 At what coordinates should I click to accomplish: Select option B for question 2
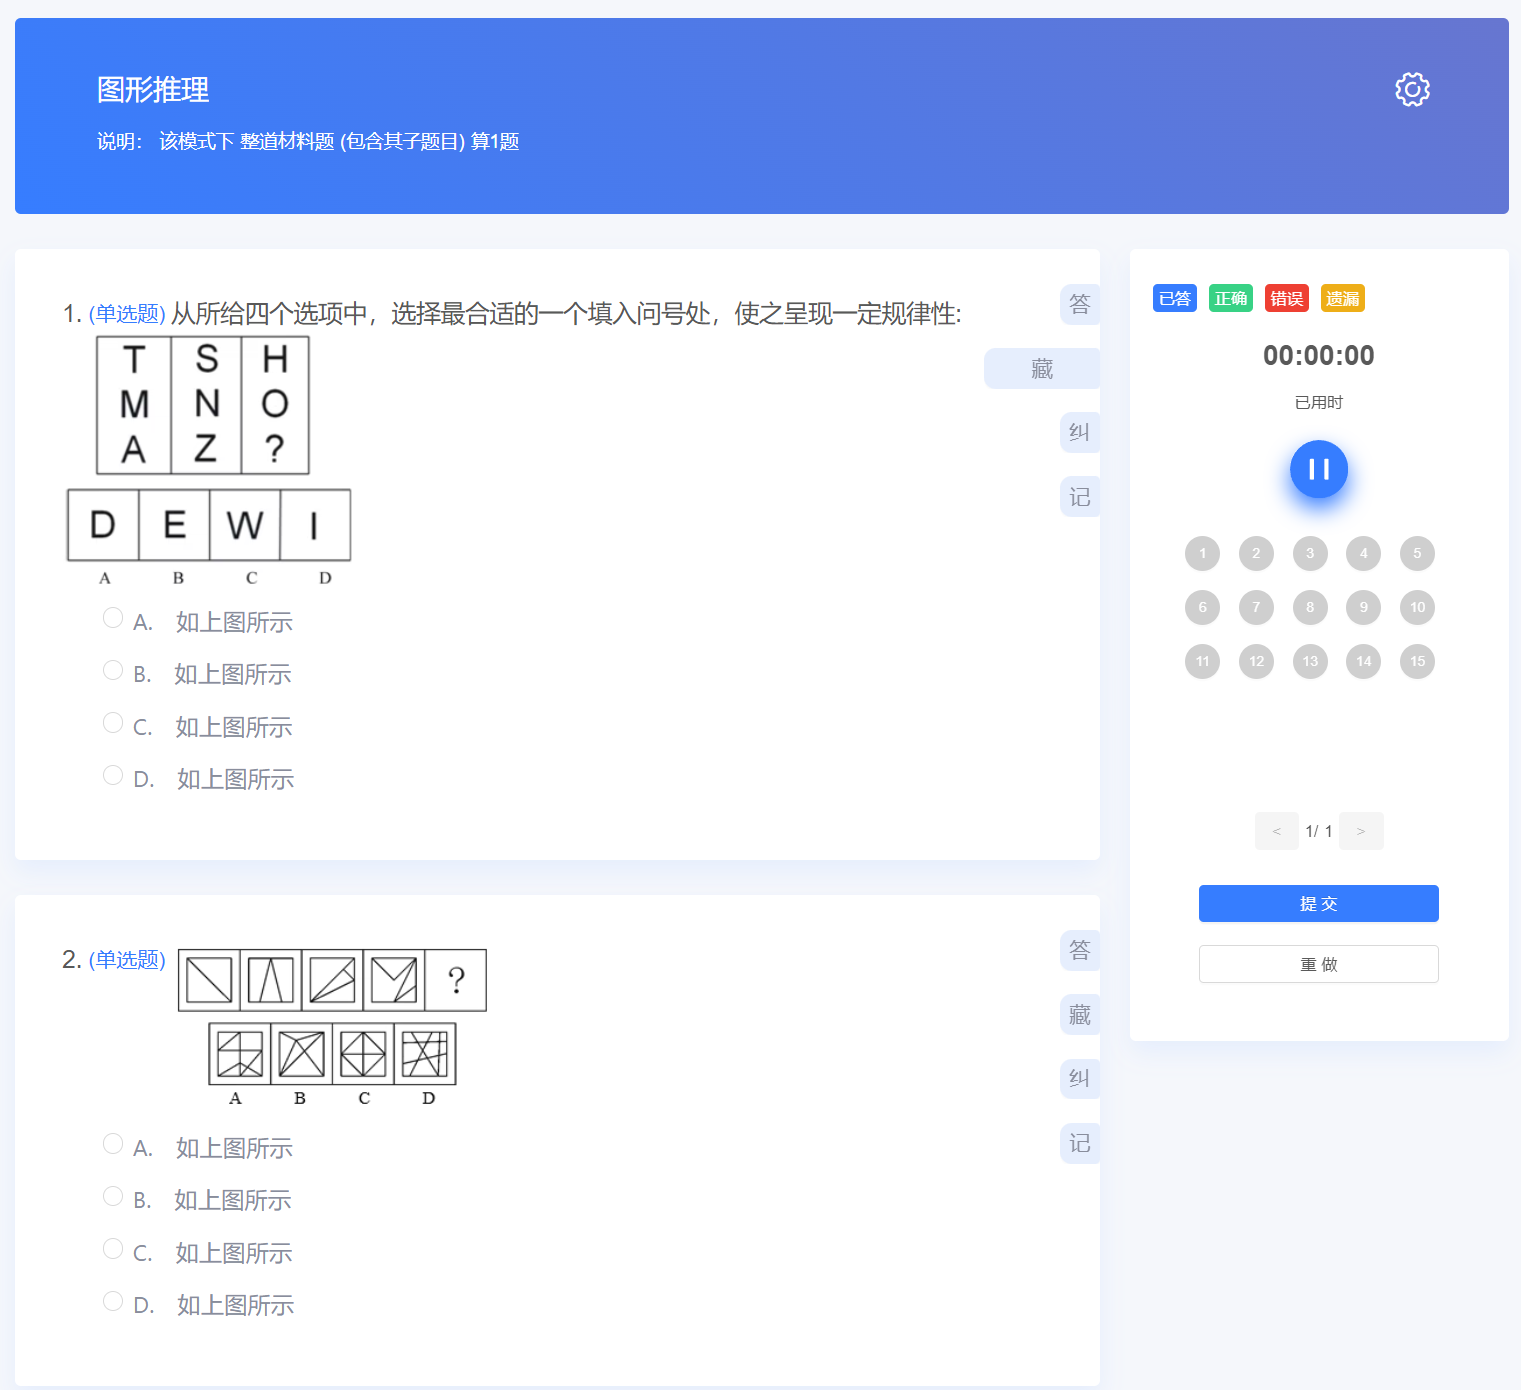click(112, 1195)
